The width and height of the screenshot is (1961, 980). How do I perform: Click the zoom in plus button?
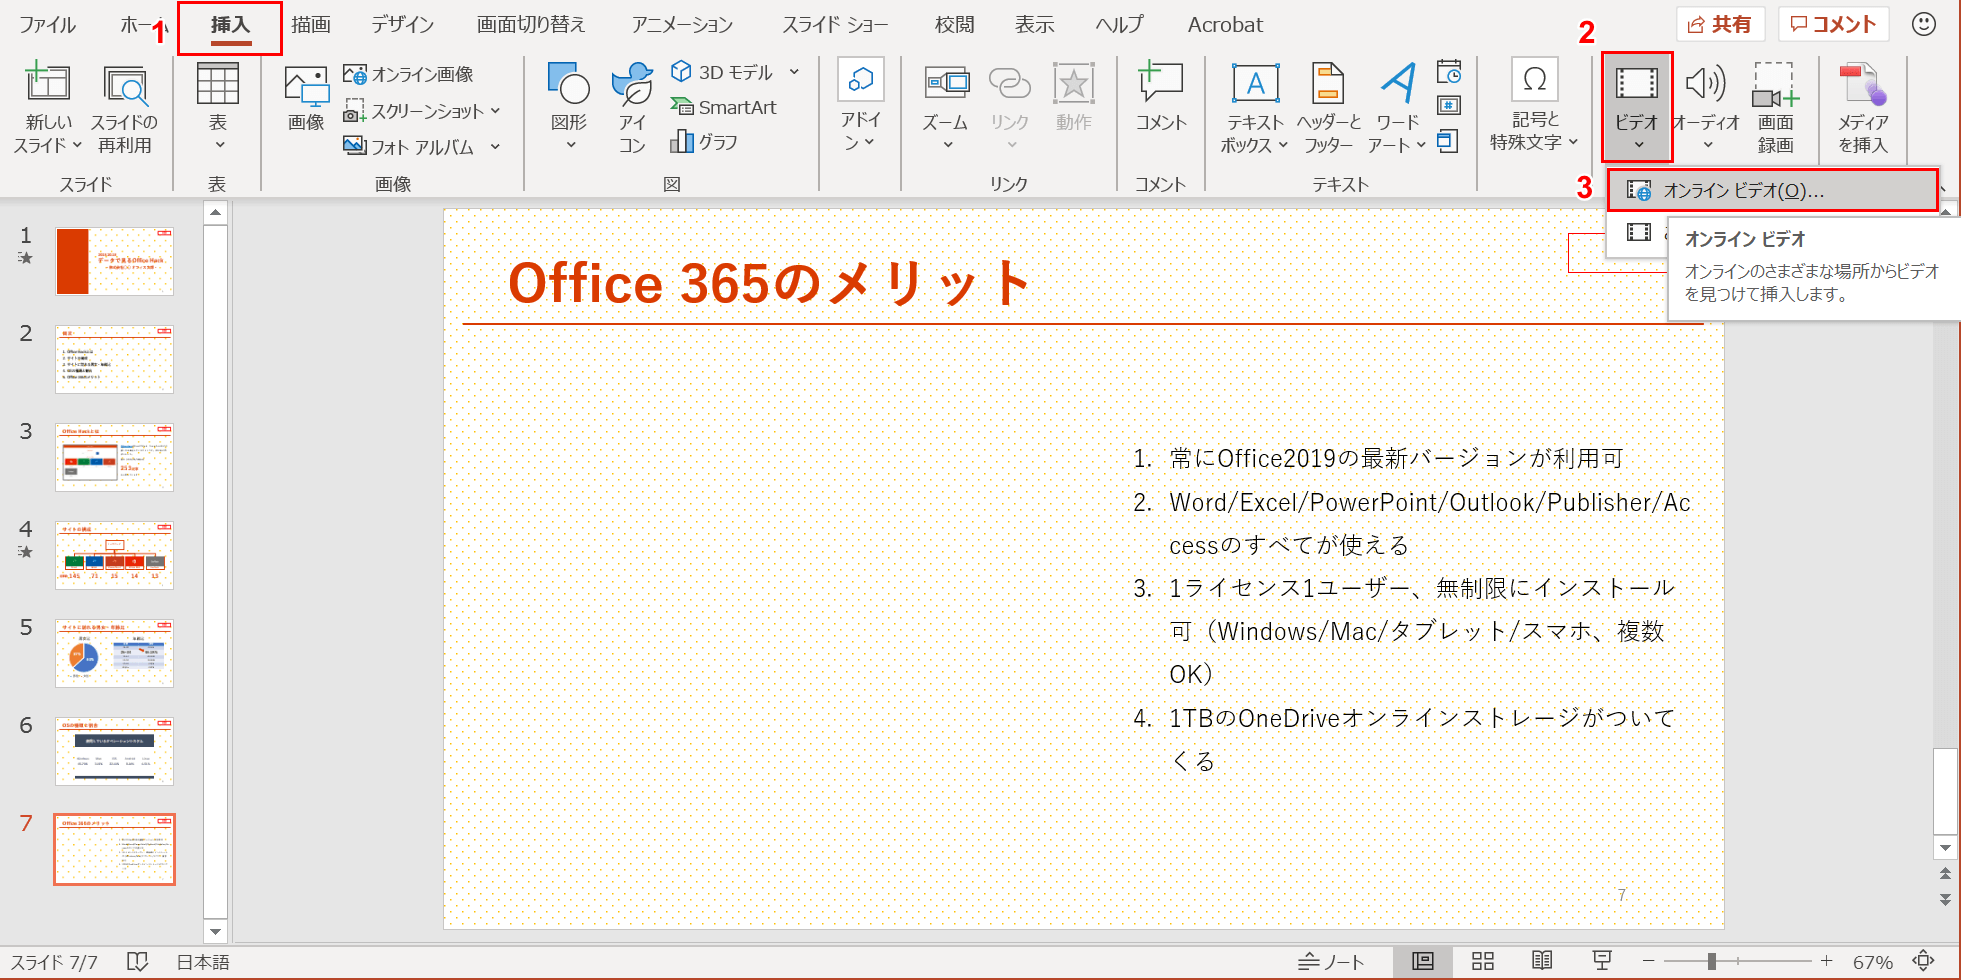coord(1826,961)
